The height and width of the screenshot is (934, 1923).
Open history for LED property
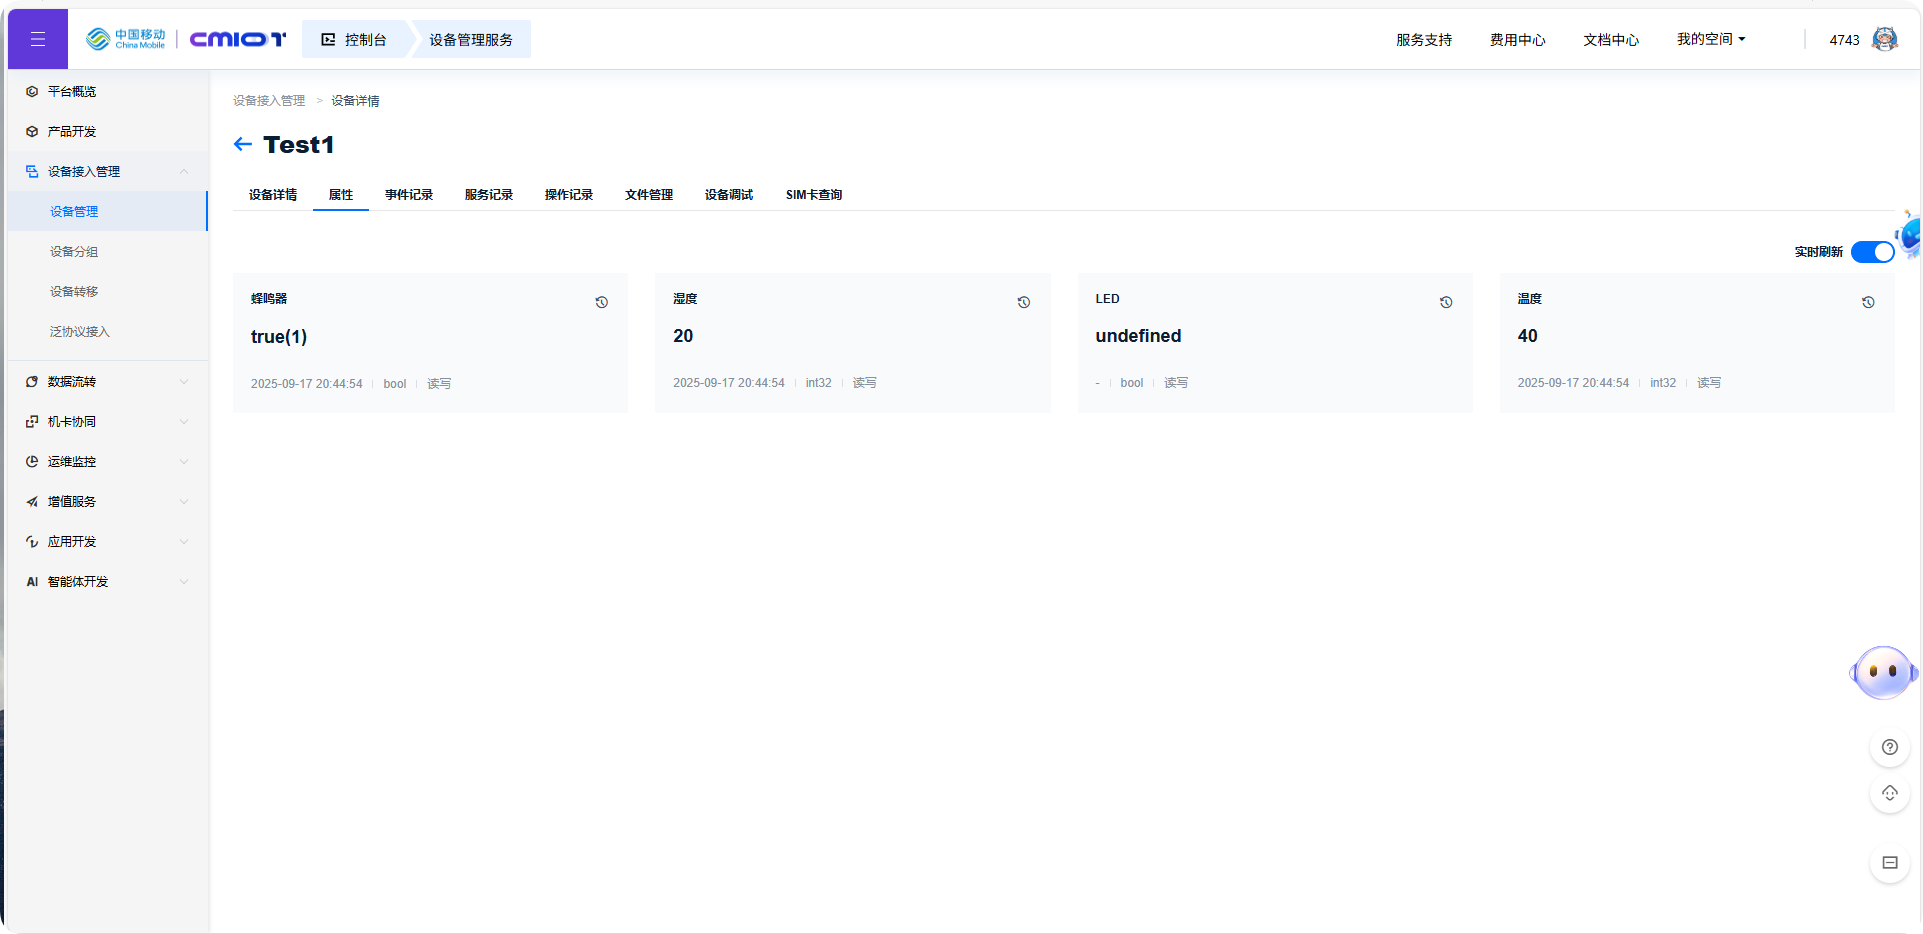tap(1445, 302)
